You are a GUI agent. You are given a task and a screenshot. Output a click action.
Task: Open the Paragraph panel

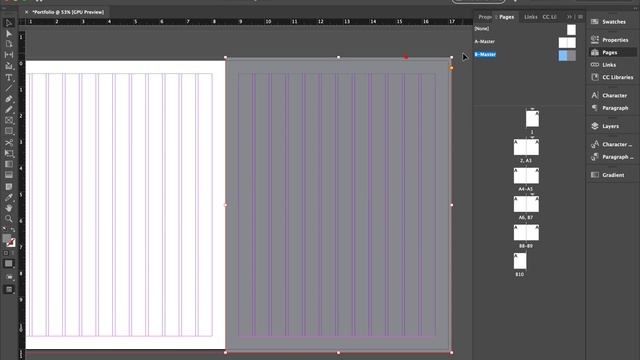coord(611,108)
